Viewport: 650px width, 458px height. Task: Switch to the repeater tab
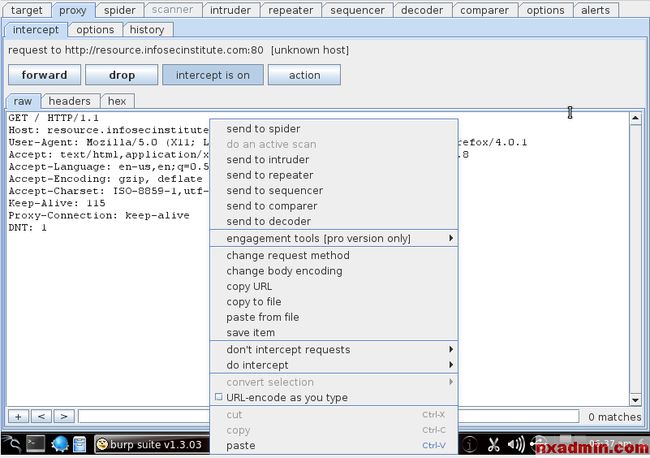pyautogui.click(x=290, y=10)
